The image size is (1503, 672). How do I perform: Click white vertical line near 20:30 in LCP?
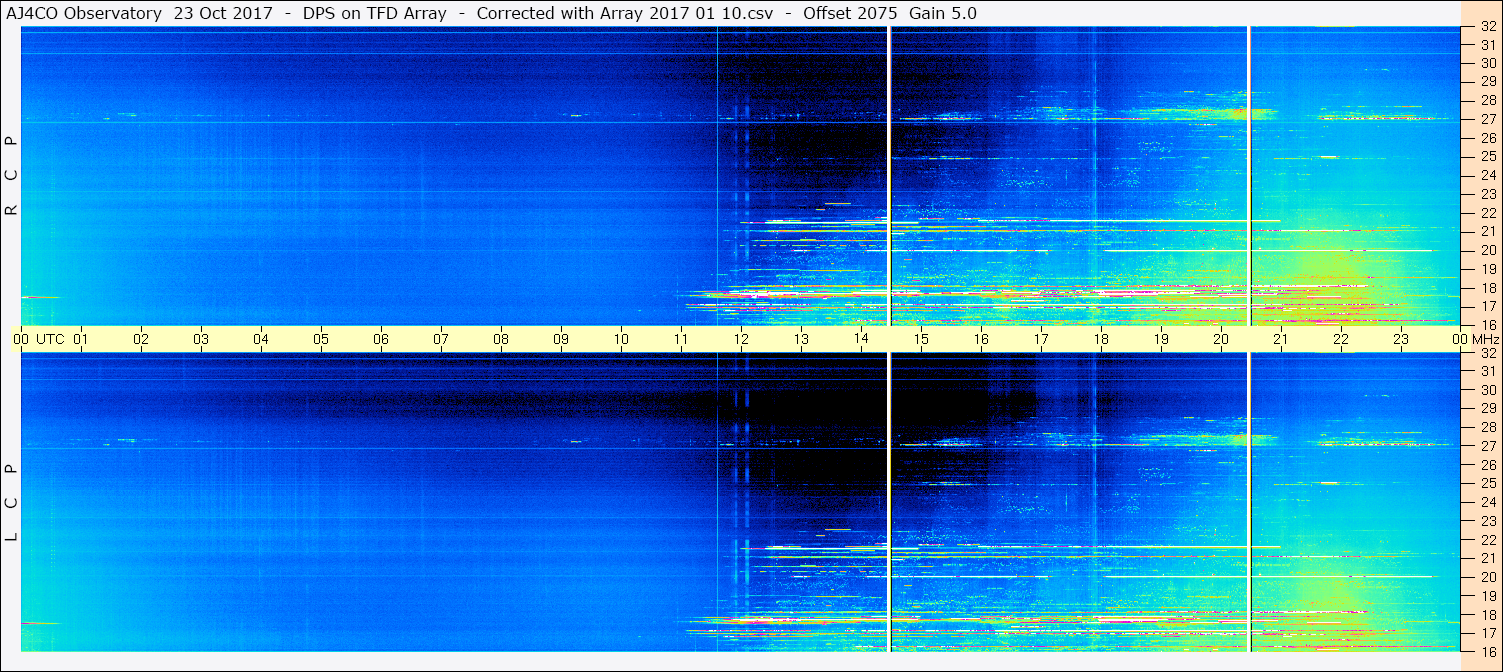pyautogui.click(x=1250, y=503)
